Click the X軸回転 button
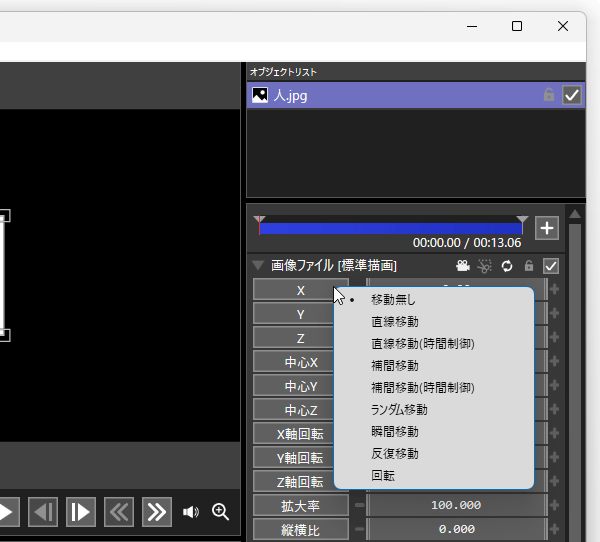Image resolution: width=600 pixels, height=542 pixels. (x=301, y=434)
